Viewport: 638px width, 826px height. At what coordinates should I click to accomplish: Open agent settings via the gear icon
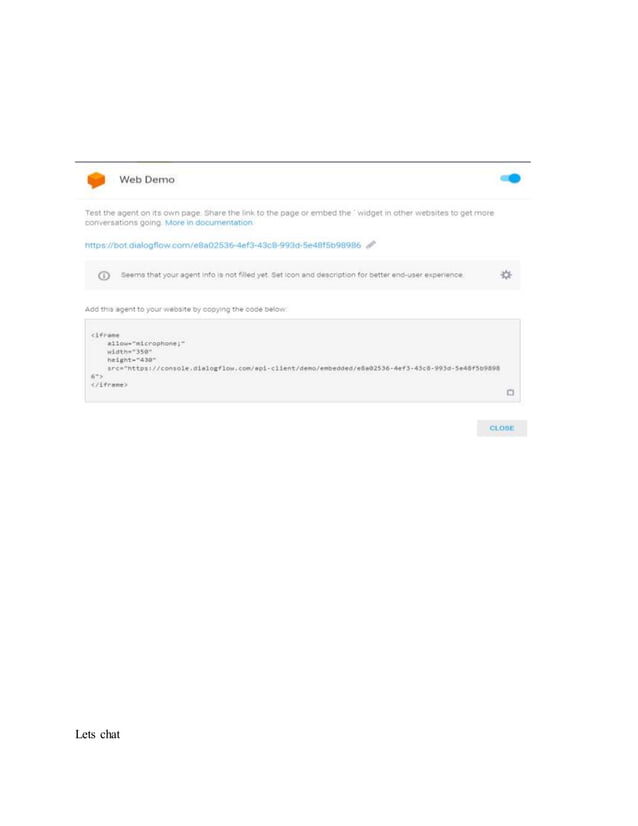pos(506,274)
